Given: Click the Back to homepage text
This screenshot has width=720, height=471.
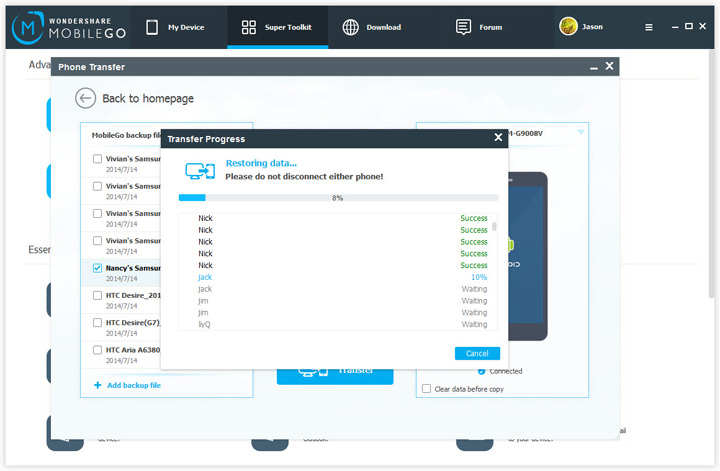Looking at the screenshot, I should (148, 99).
